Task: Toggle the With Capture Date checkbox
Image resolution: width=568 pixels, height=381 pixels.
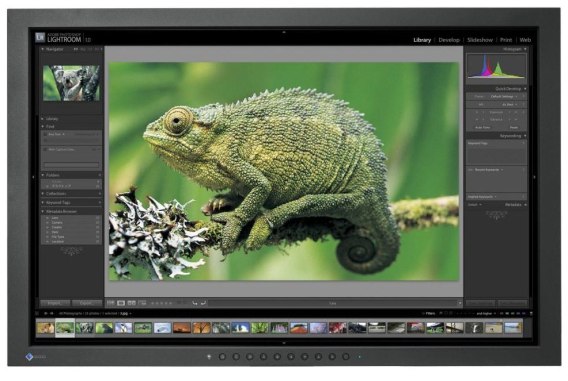Action: click(x=45, y=149)
